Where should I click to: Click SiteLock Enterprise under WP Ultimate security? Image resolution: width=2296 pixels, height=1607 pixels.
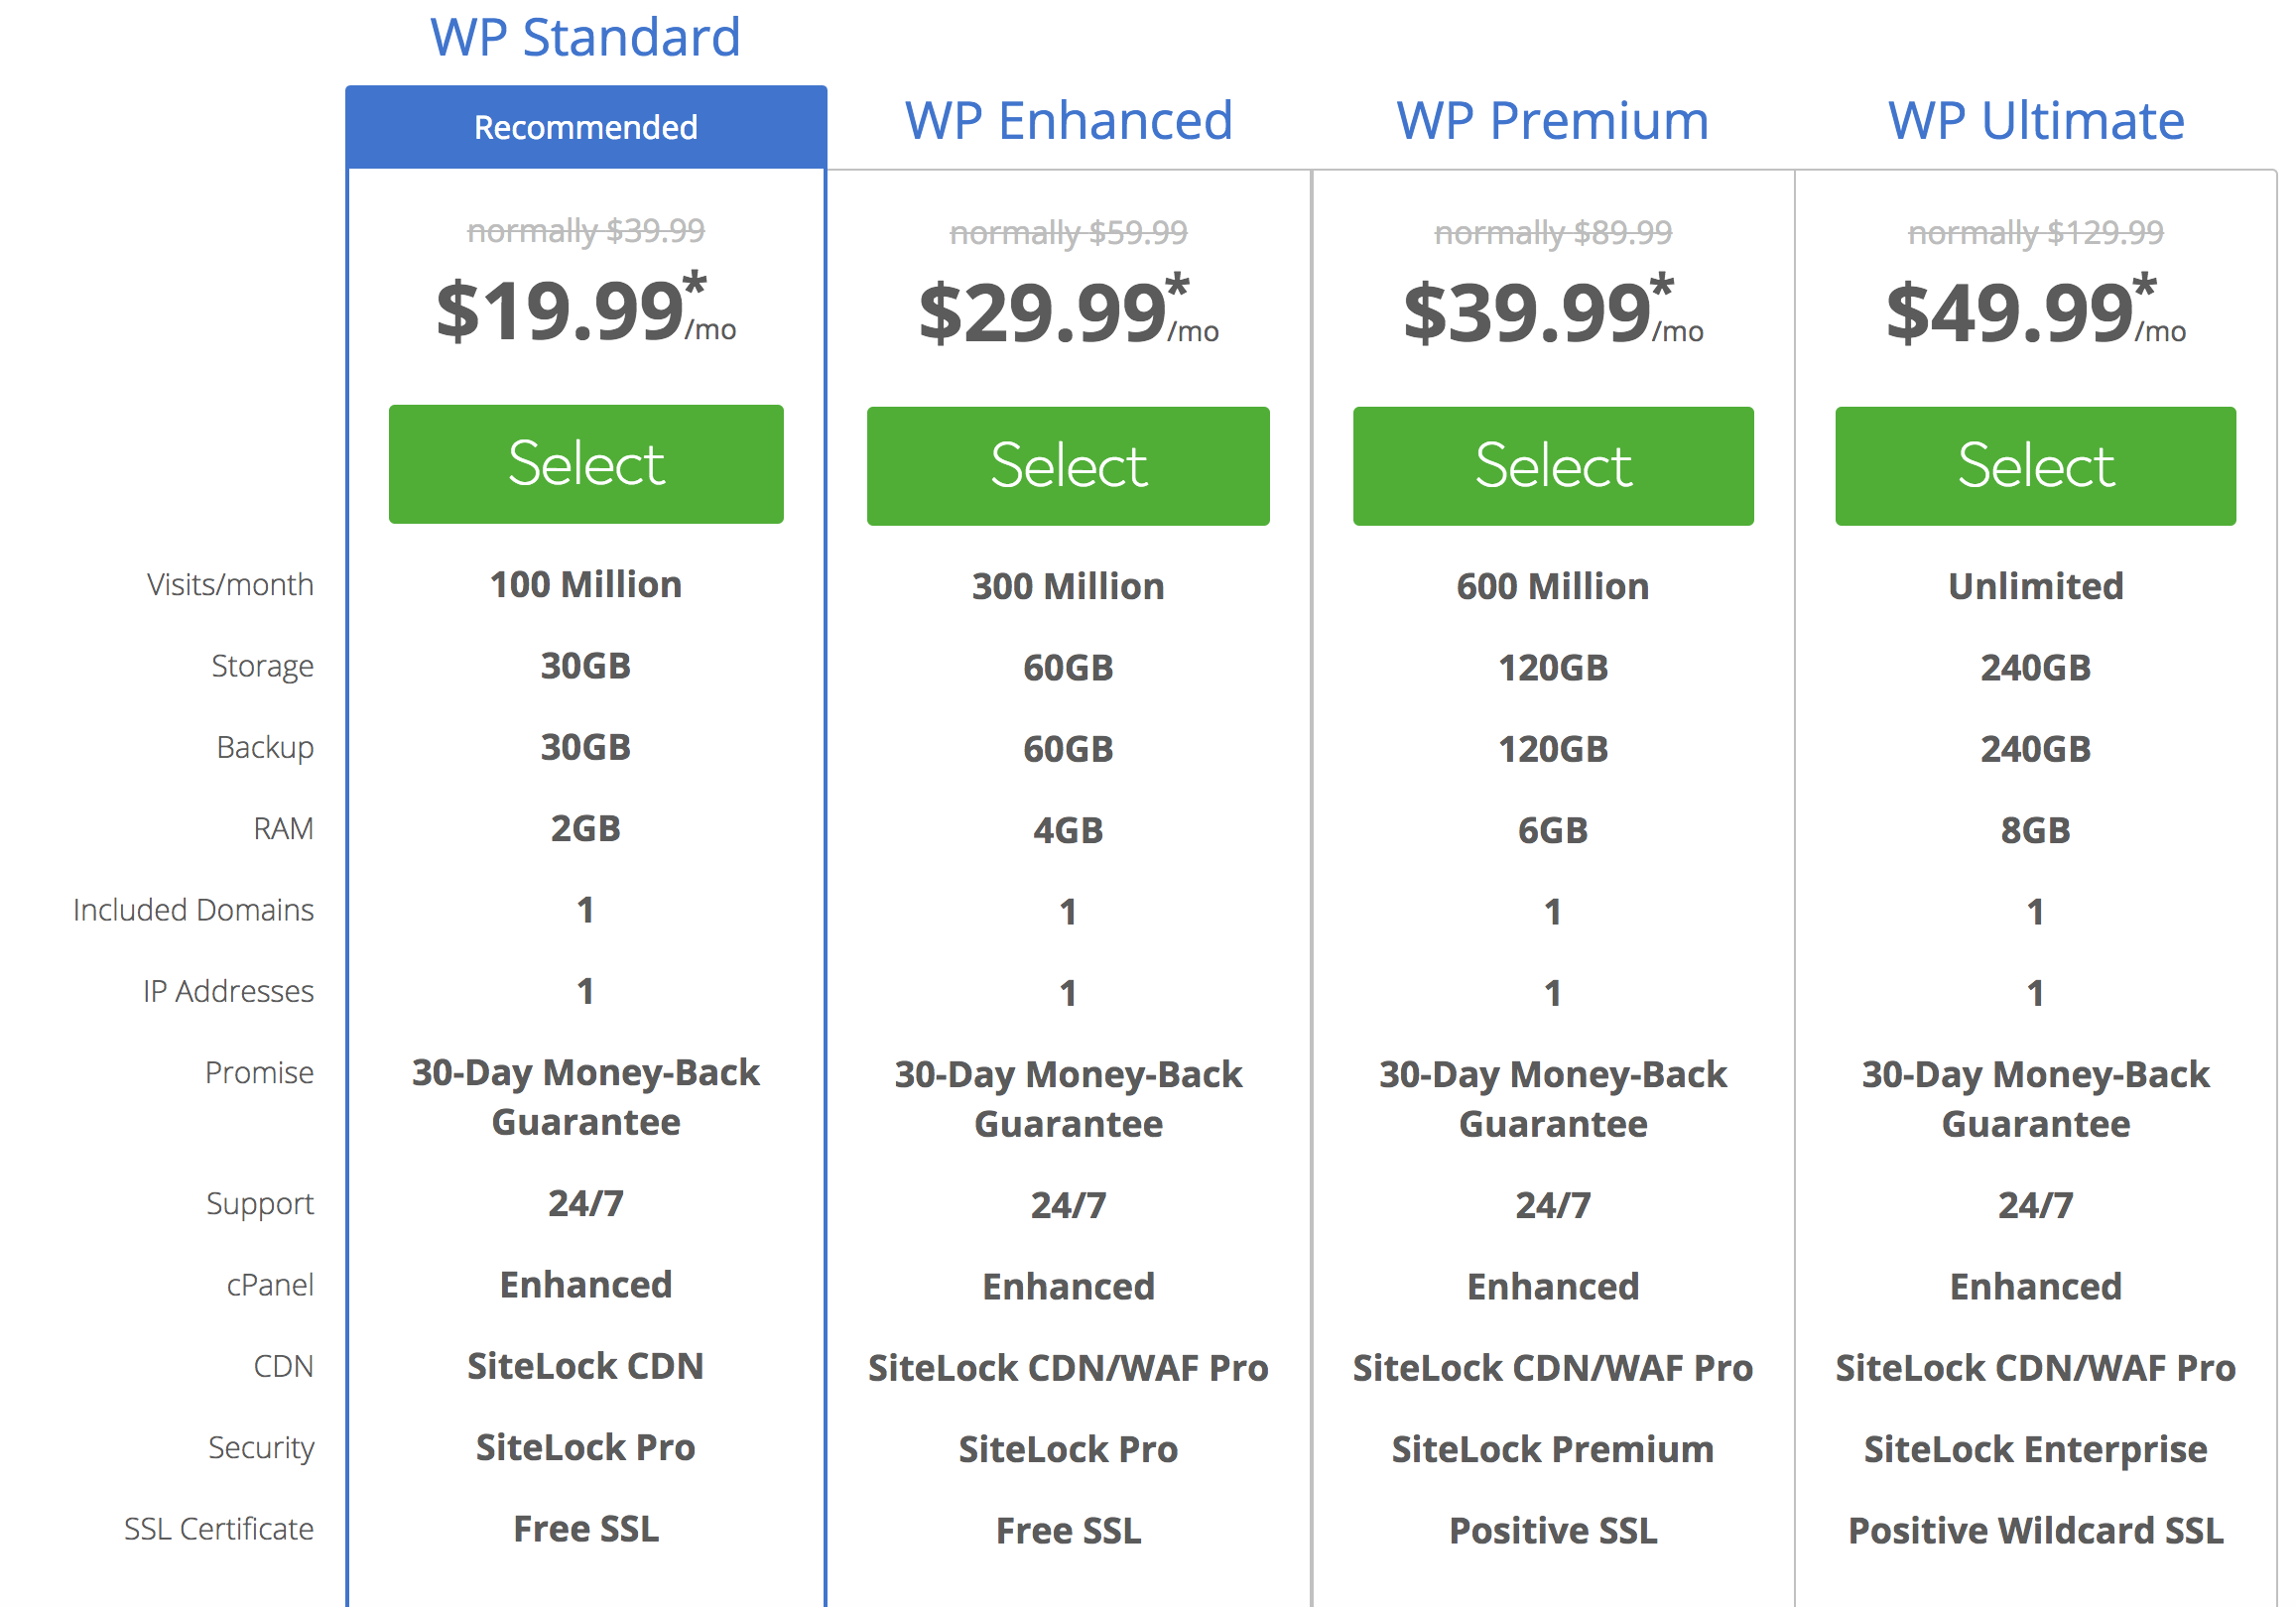[2034, 1448]
